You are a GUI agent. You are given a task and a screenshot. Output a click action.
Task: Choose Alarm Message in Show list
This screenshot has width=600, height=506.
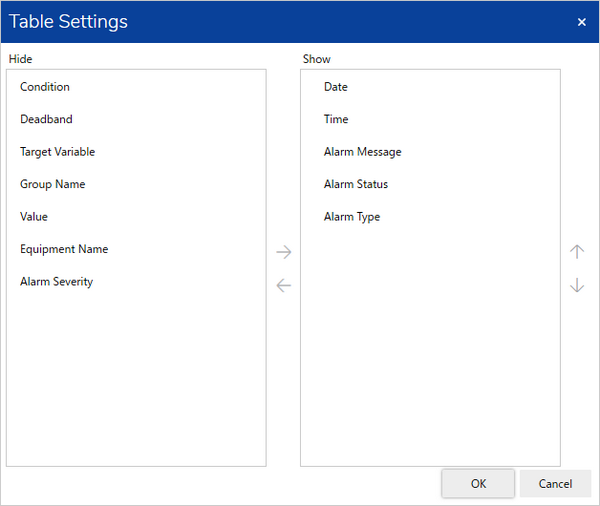(x=363, y=152)
